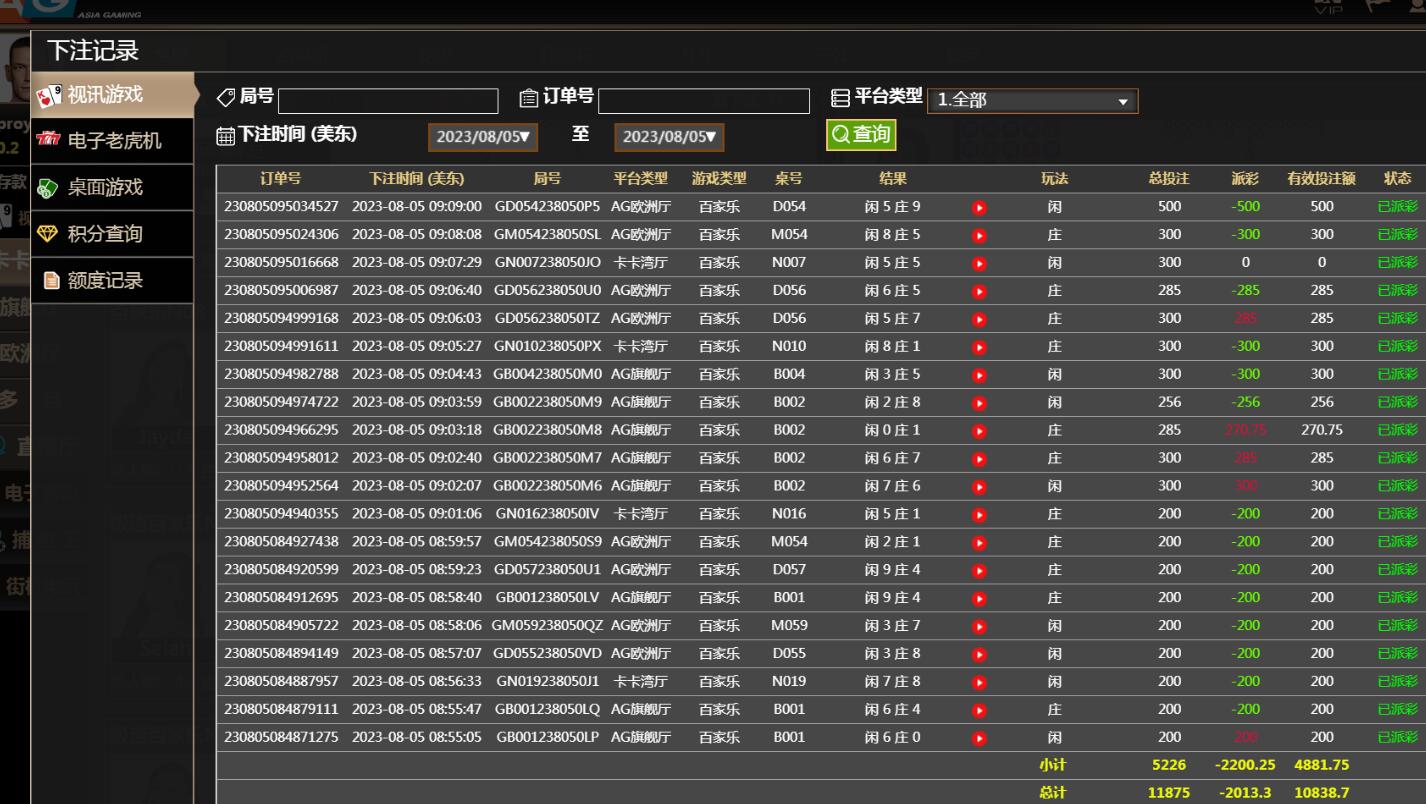
Task: Play video replay for order 230805095006987
Action: pos(980,292)
